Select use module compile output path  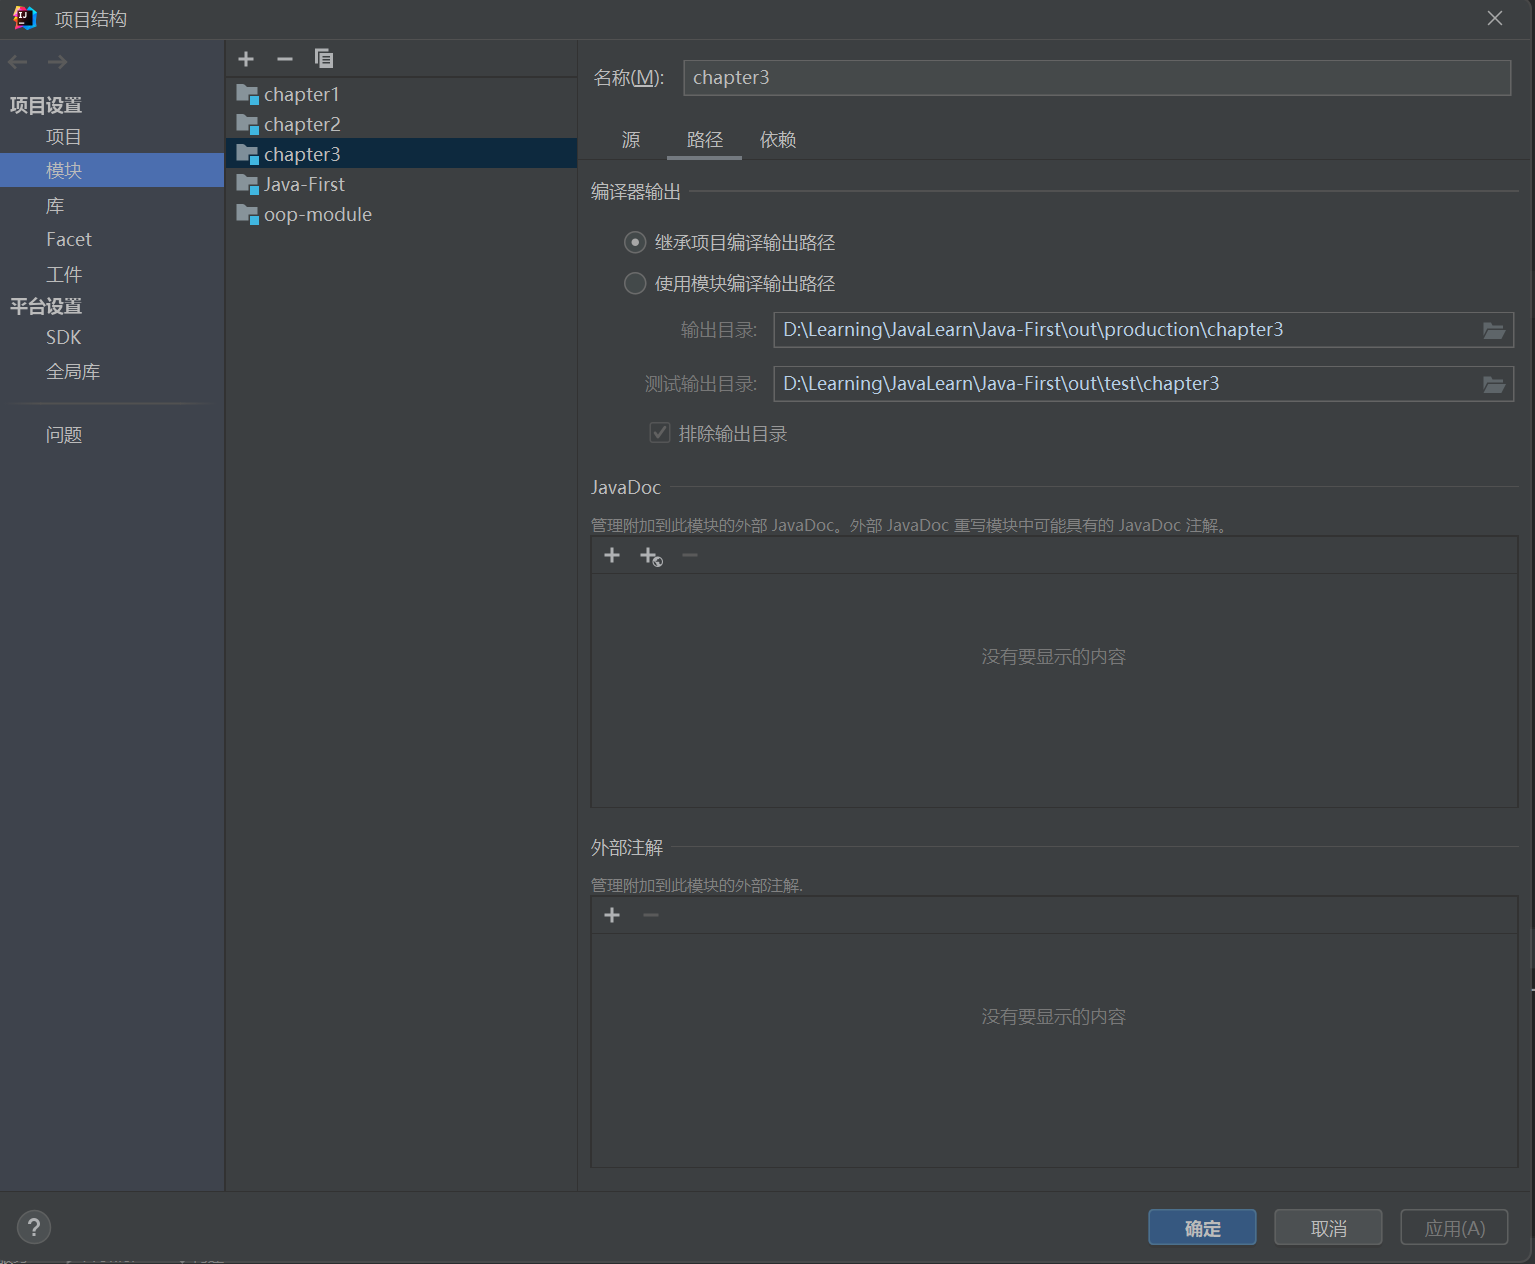pyautogui.click(x=635, y=283)
